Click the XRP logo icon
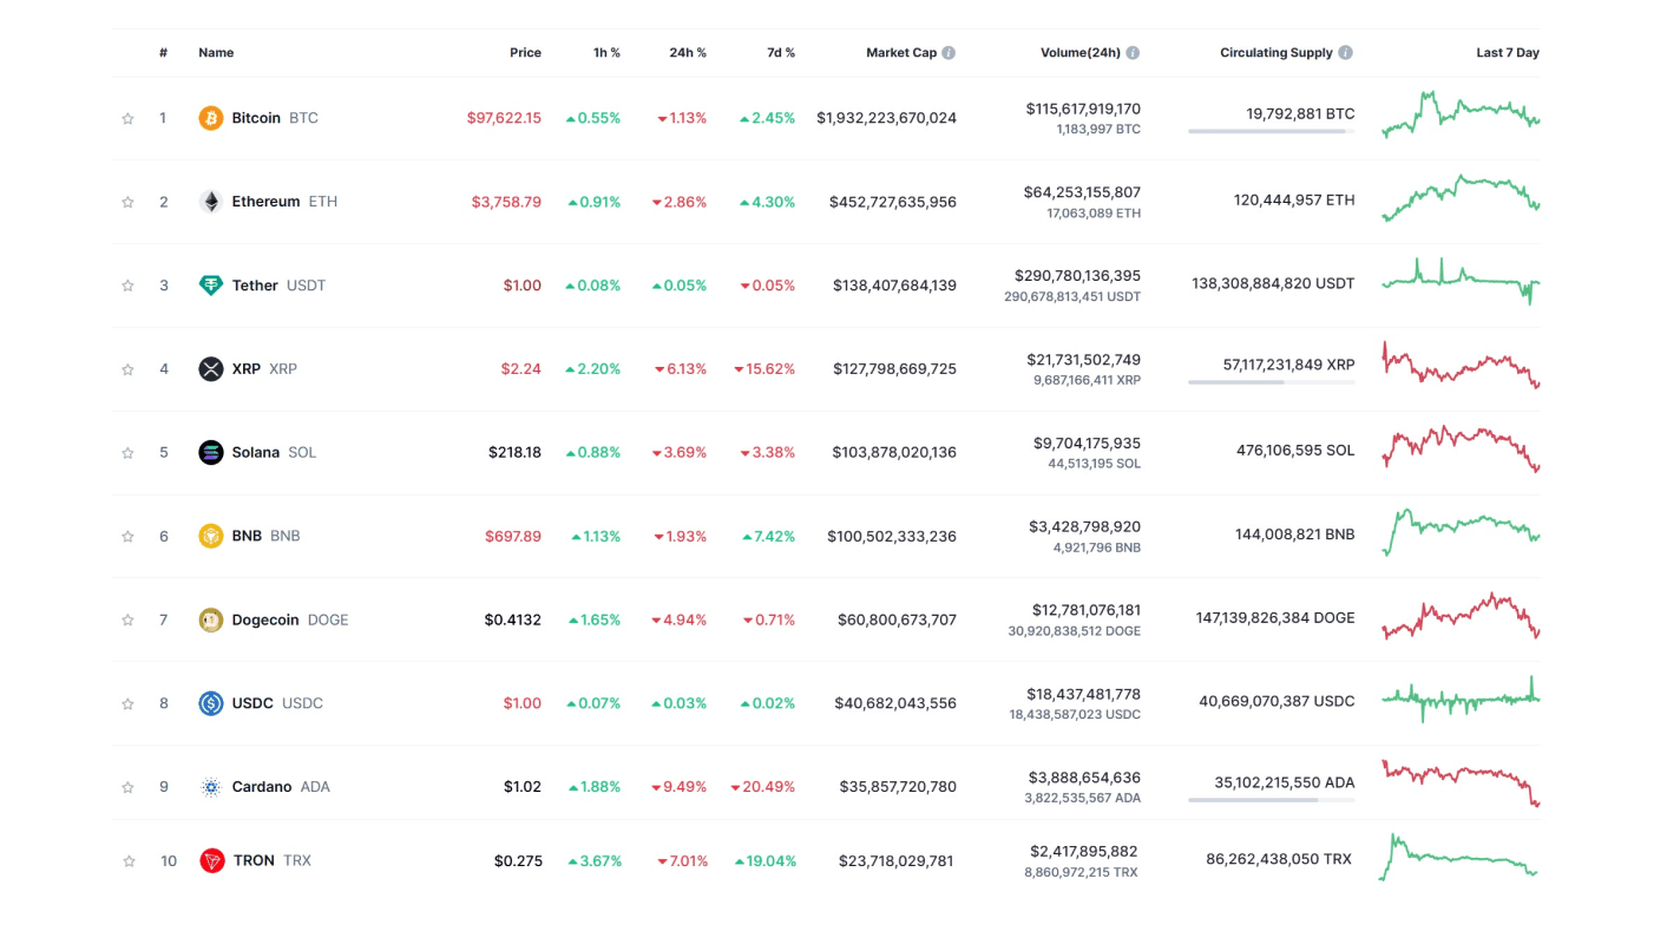 pos(210,369)
